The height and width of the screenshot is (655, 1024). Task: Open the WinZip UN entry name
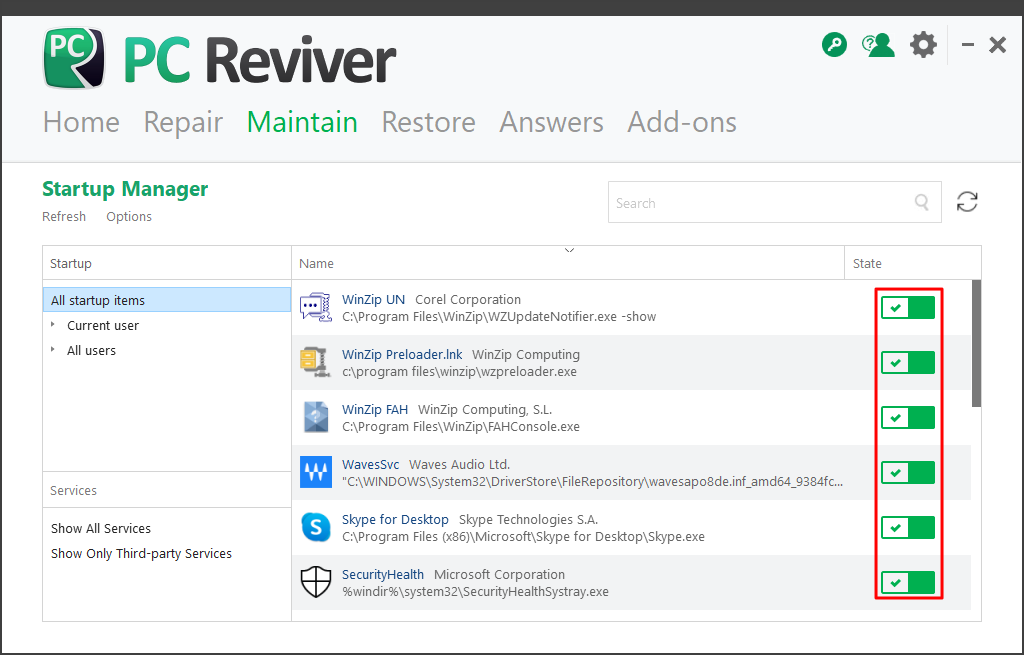[x=374, y=299]
